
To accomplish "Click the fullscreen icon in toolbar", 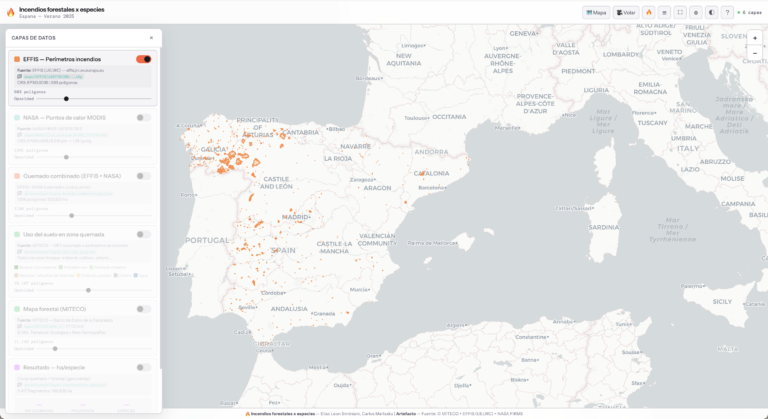I will tap(680, 13).
